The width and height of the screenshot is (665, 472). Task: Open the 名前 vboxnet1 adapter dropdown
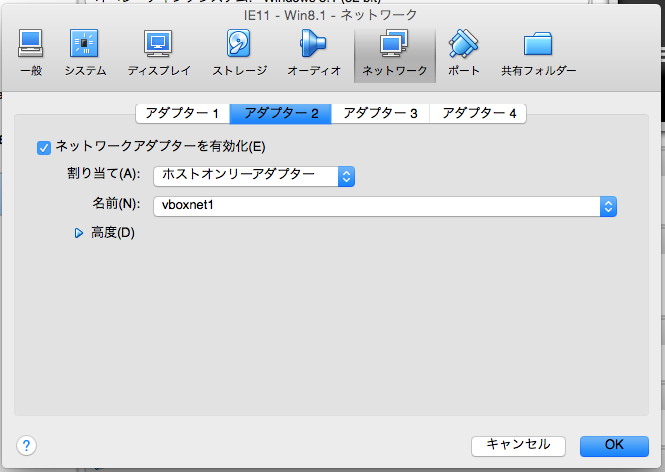tap(385, 205)
